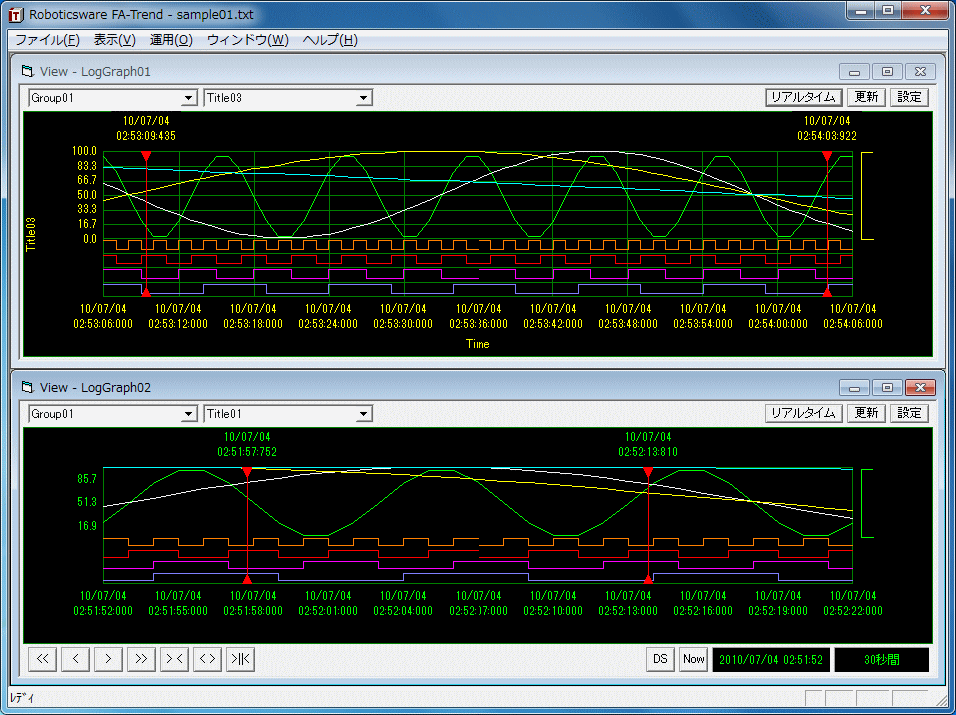Click the 30秒間 time span field
The width and height of the screenshot is (956, 715).
click(882, 660)
